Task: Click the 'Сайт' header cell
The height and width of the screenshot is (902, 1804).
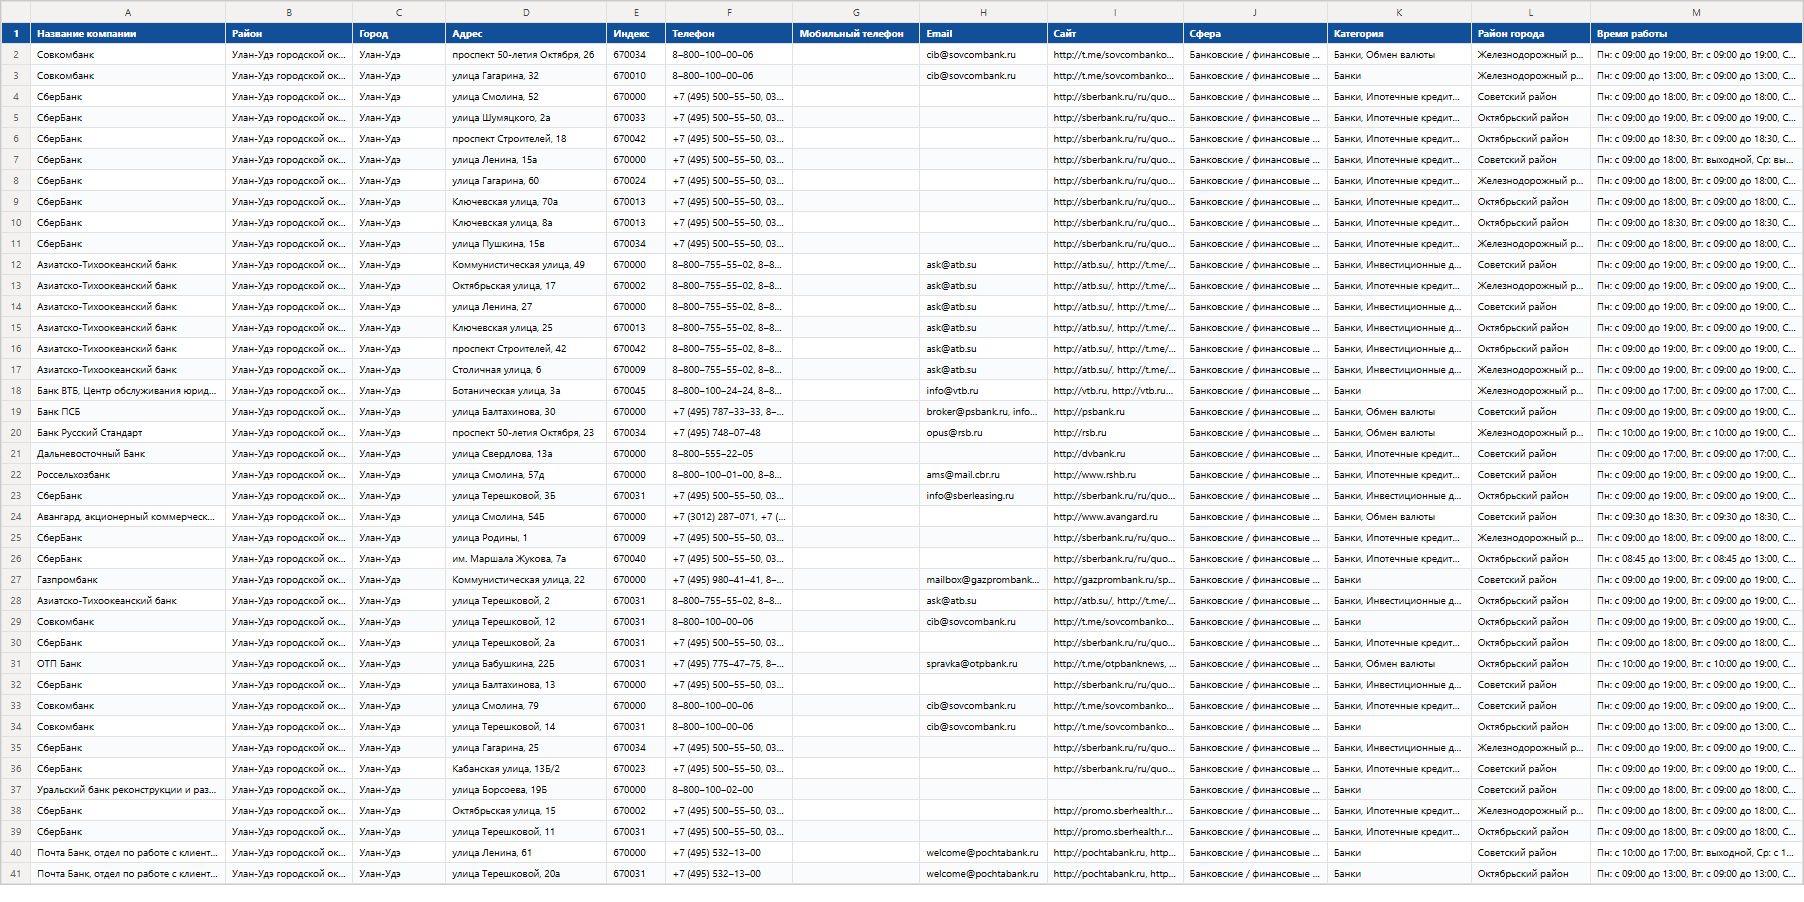Action: (x=1115, y=33)
